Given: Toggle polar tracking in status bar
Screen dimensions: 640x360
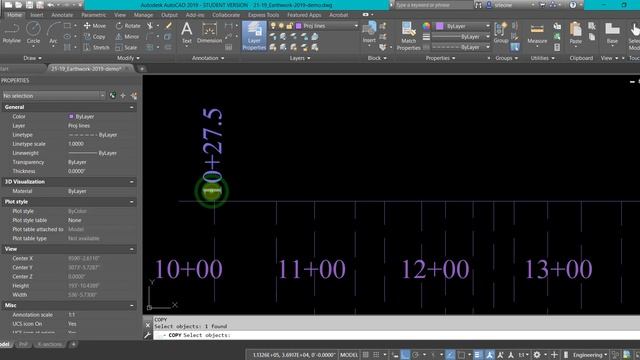Looking at the screenshot, I should (415, 355).
